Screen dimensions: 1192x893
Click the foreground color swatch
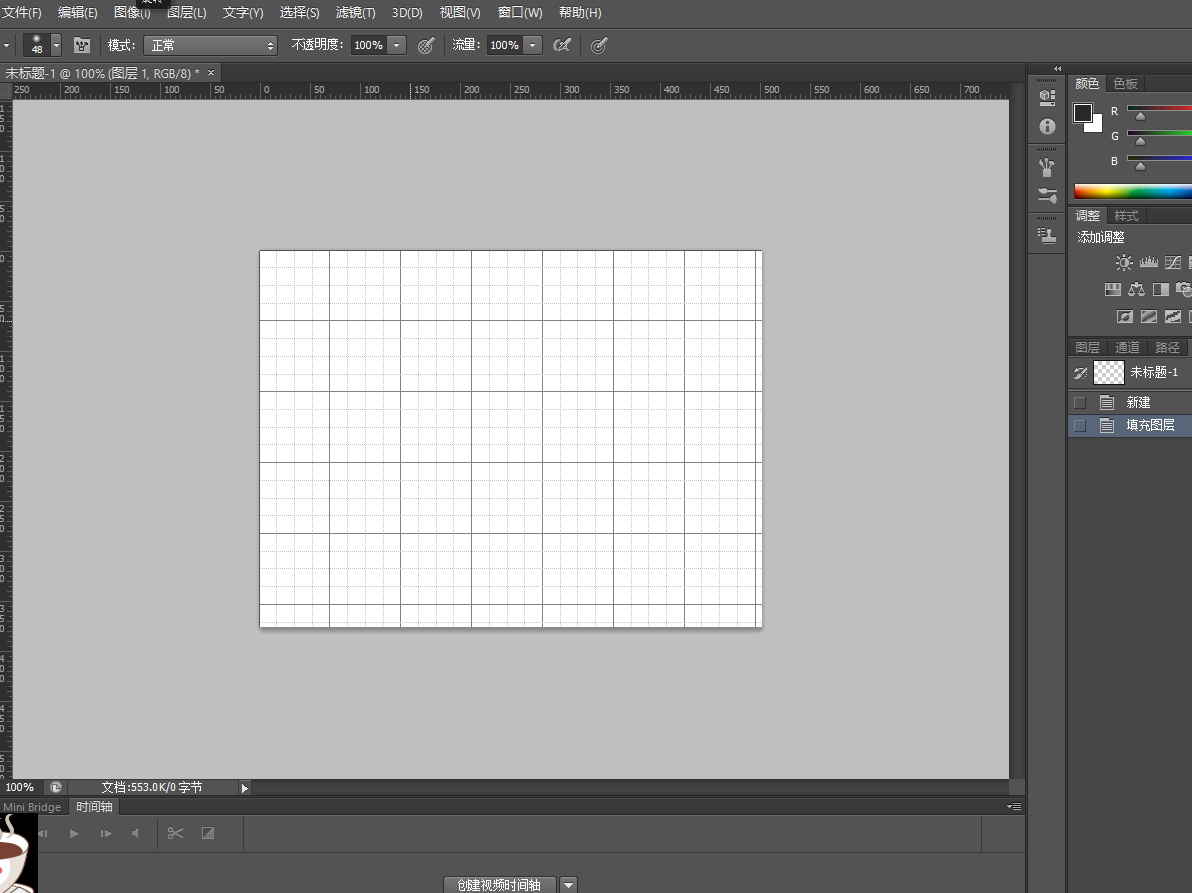pyautogui.click(x=1083, y=113)
